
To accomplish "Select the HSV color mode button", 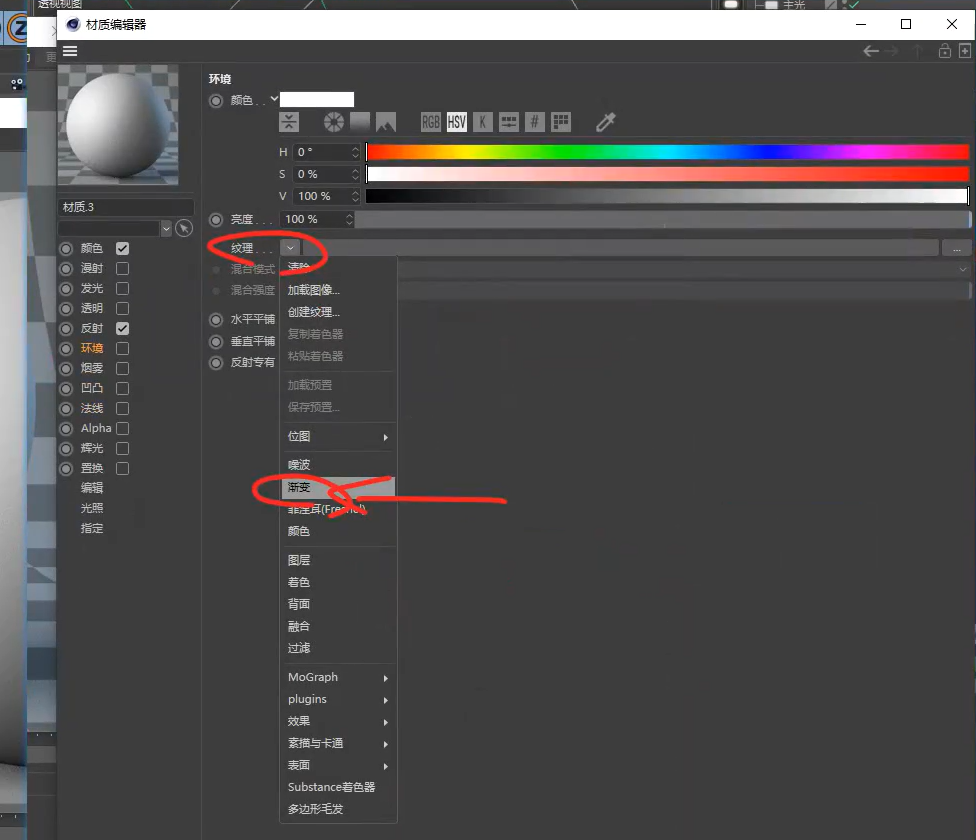I will click(457, 122).
